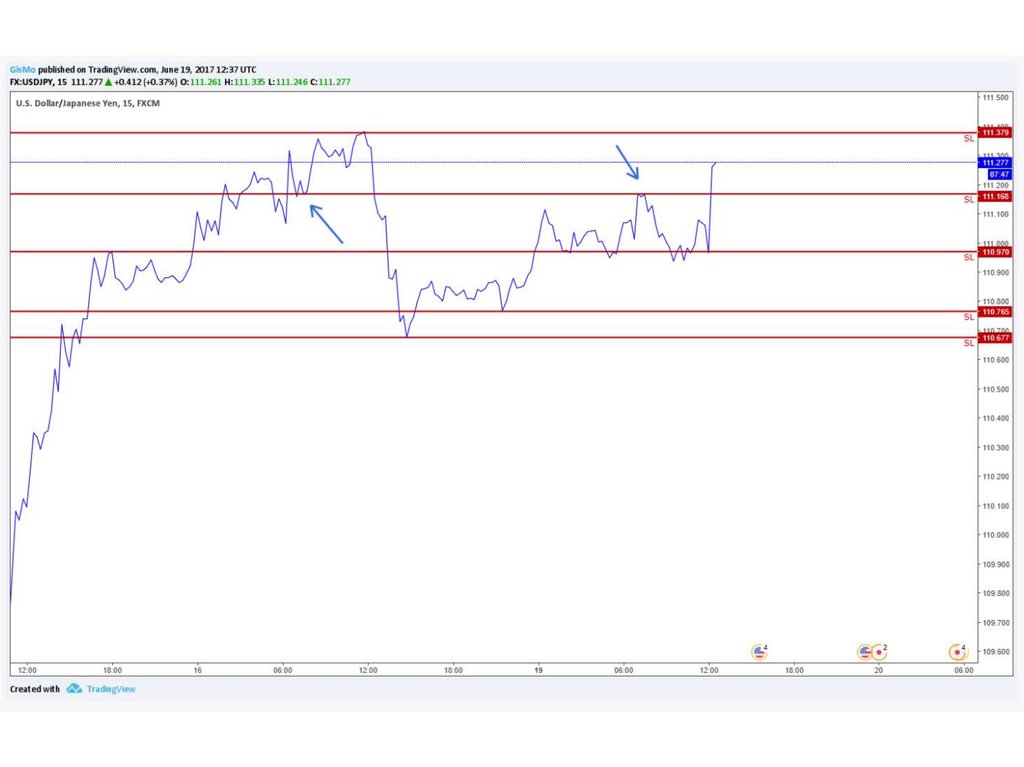Screen dimensions: 1024x767
Task: Select the 111.379 red price label
Action: (996, 133)
